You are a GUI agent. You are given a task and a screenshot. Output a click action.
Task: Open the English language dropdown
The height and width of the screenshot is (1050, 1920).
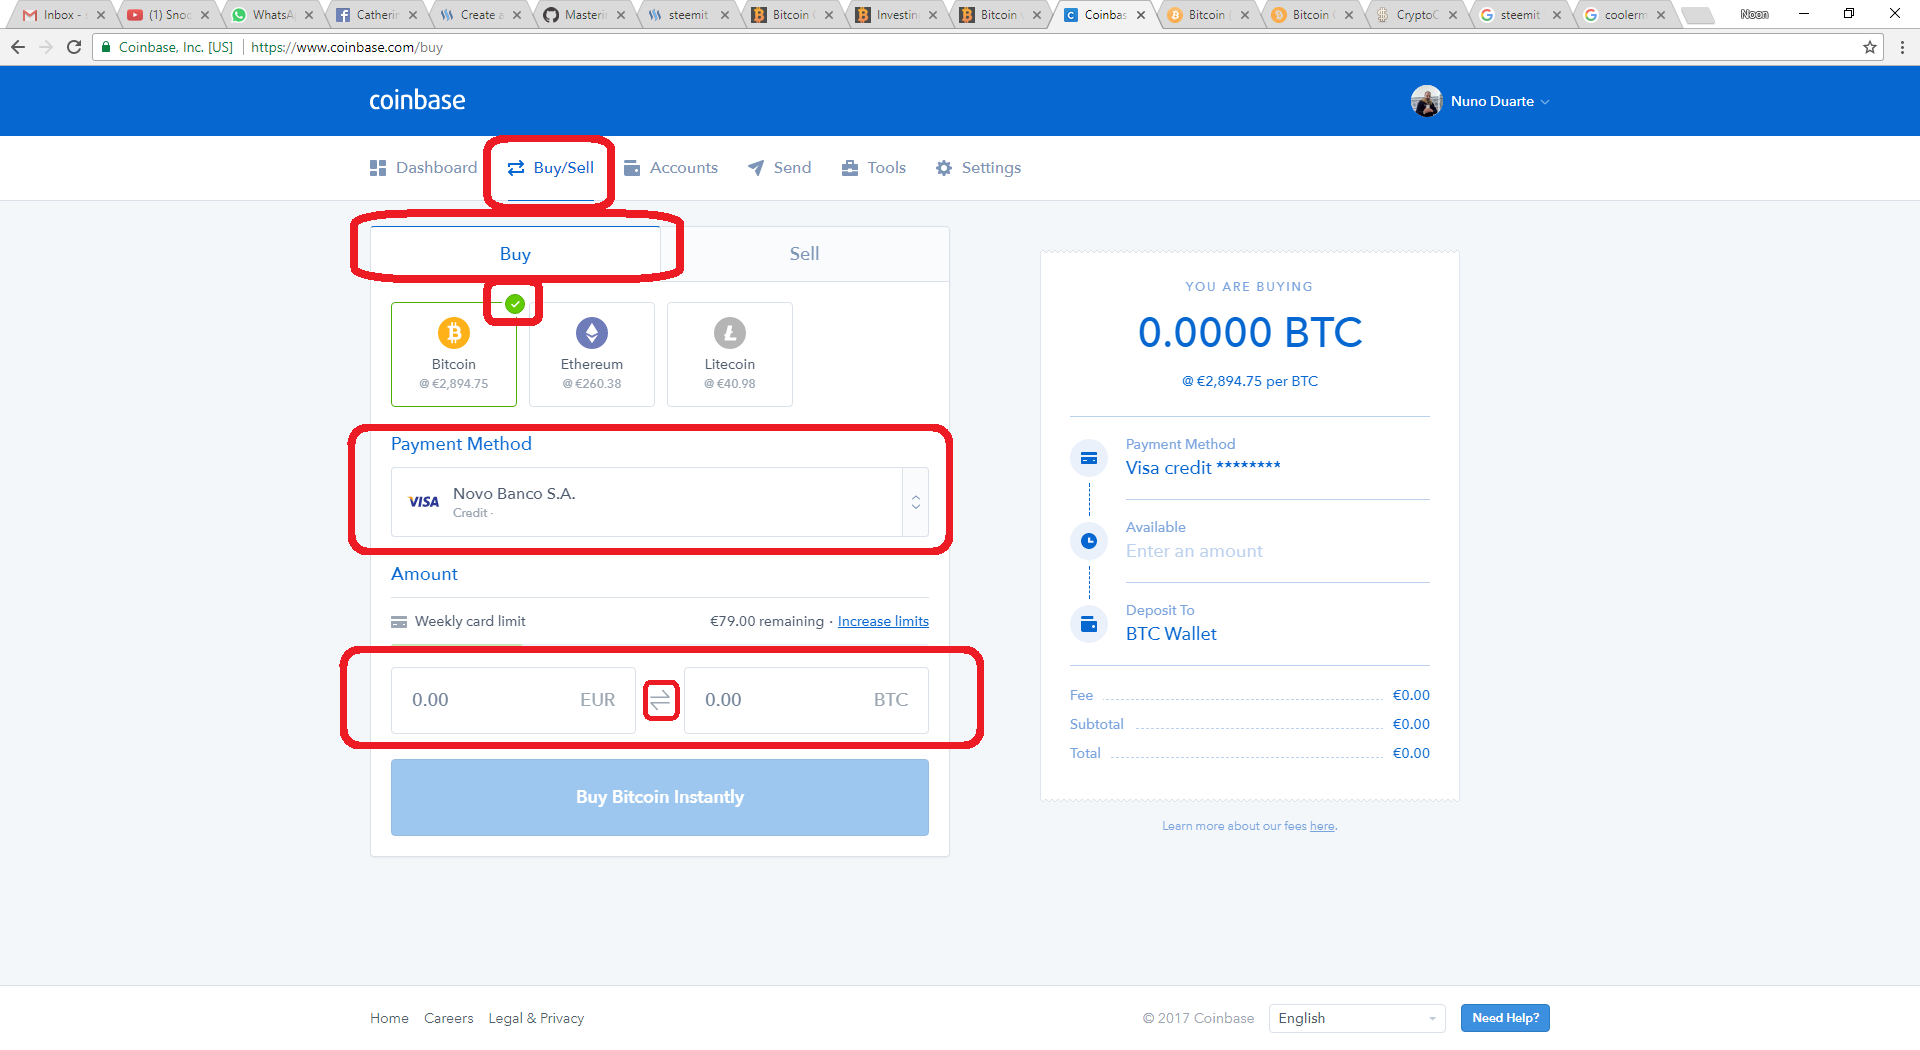tap(1357, 1018)
